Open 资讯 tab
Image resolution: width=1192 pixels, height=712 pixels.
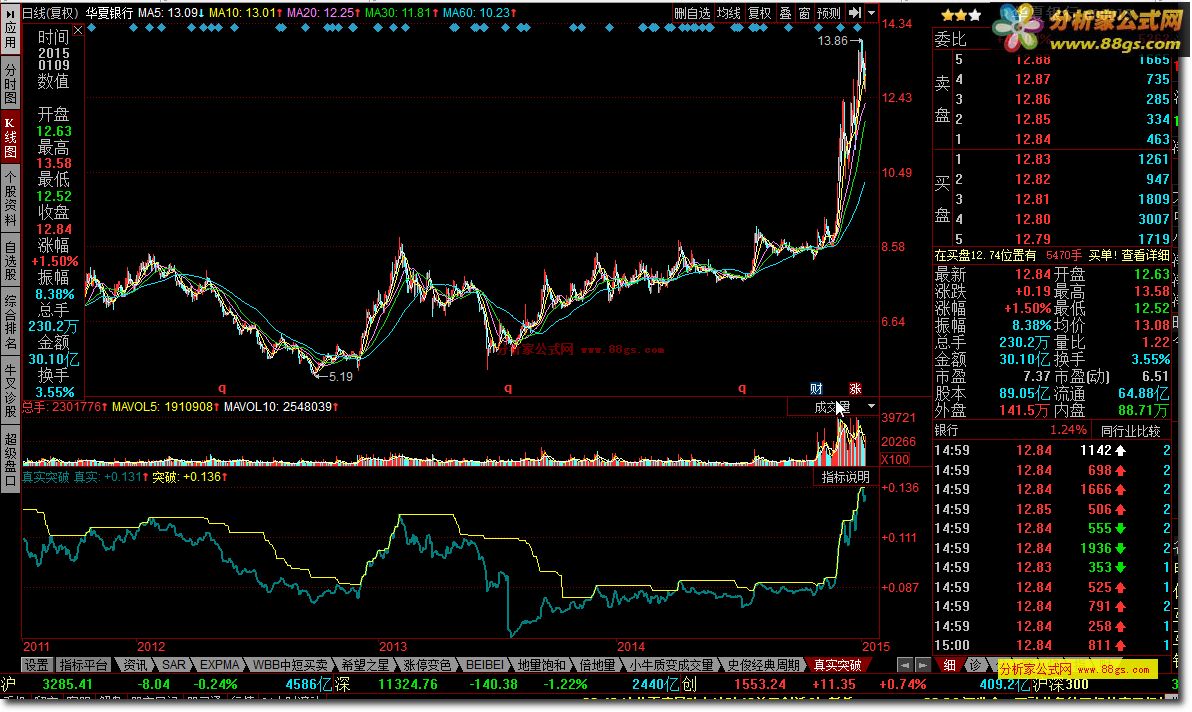[135, 665]
